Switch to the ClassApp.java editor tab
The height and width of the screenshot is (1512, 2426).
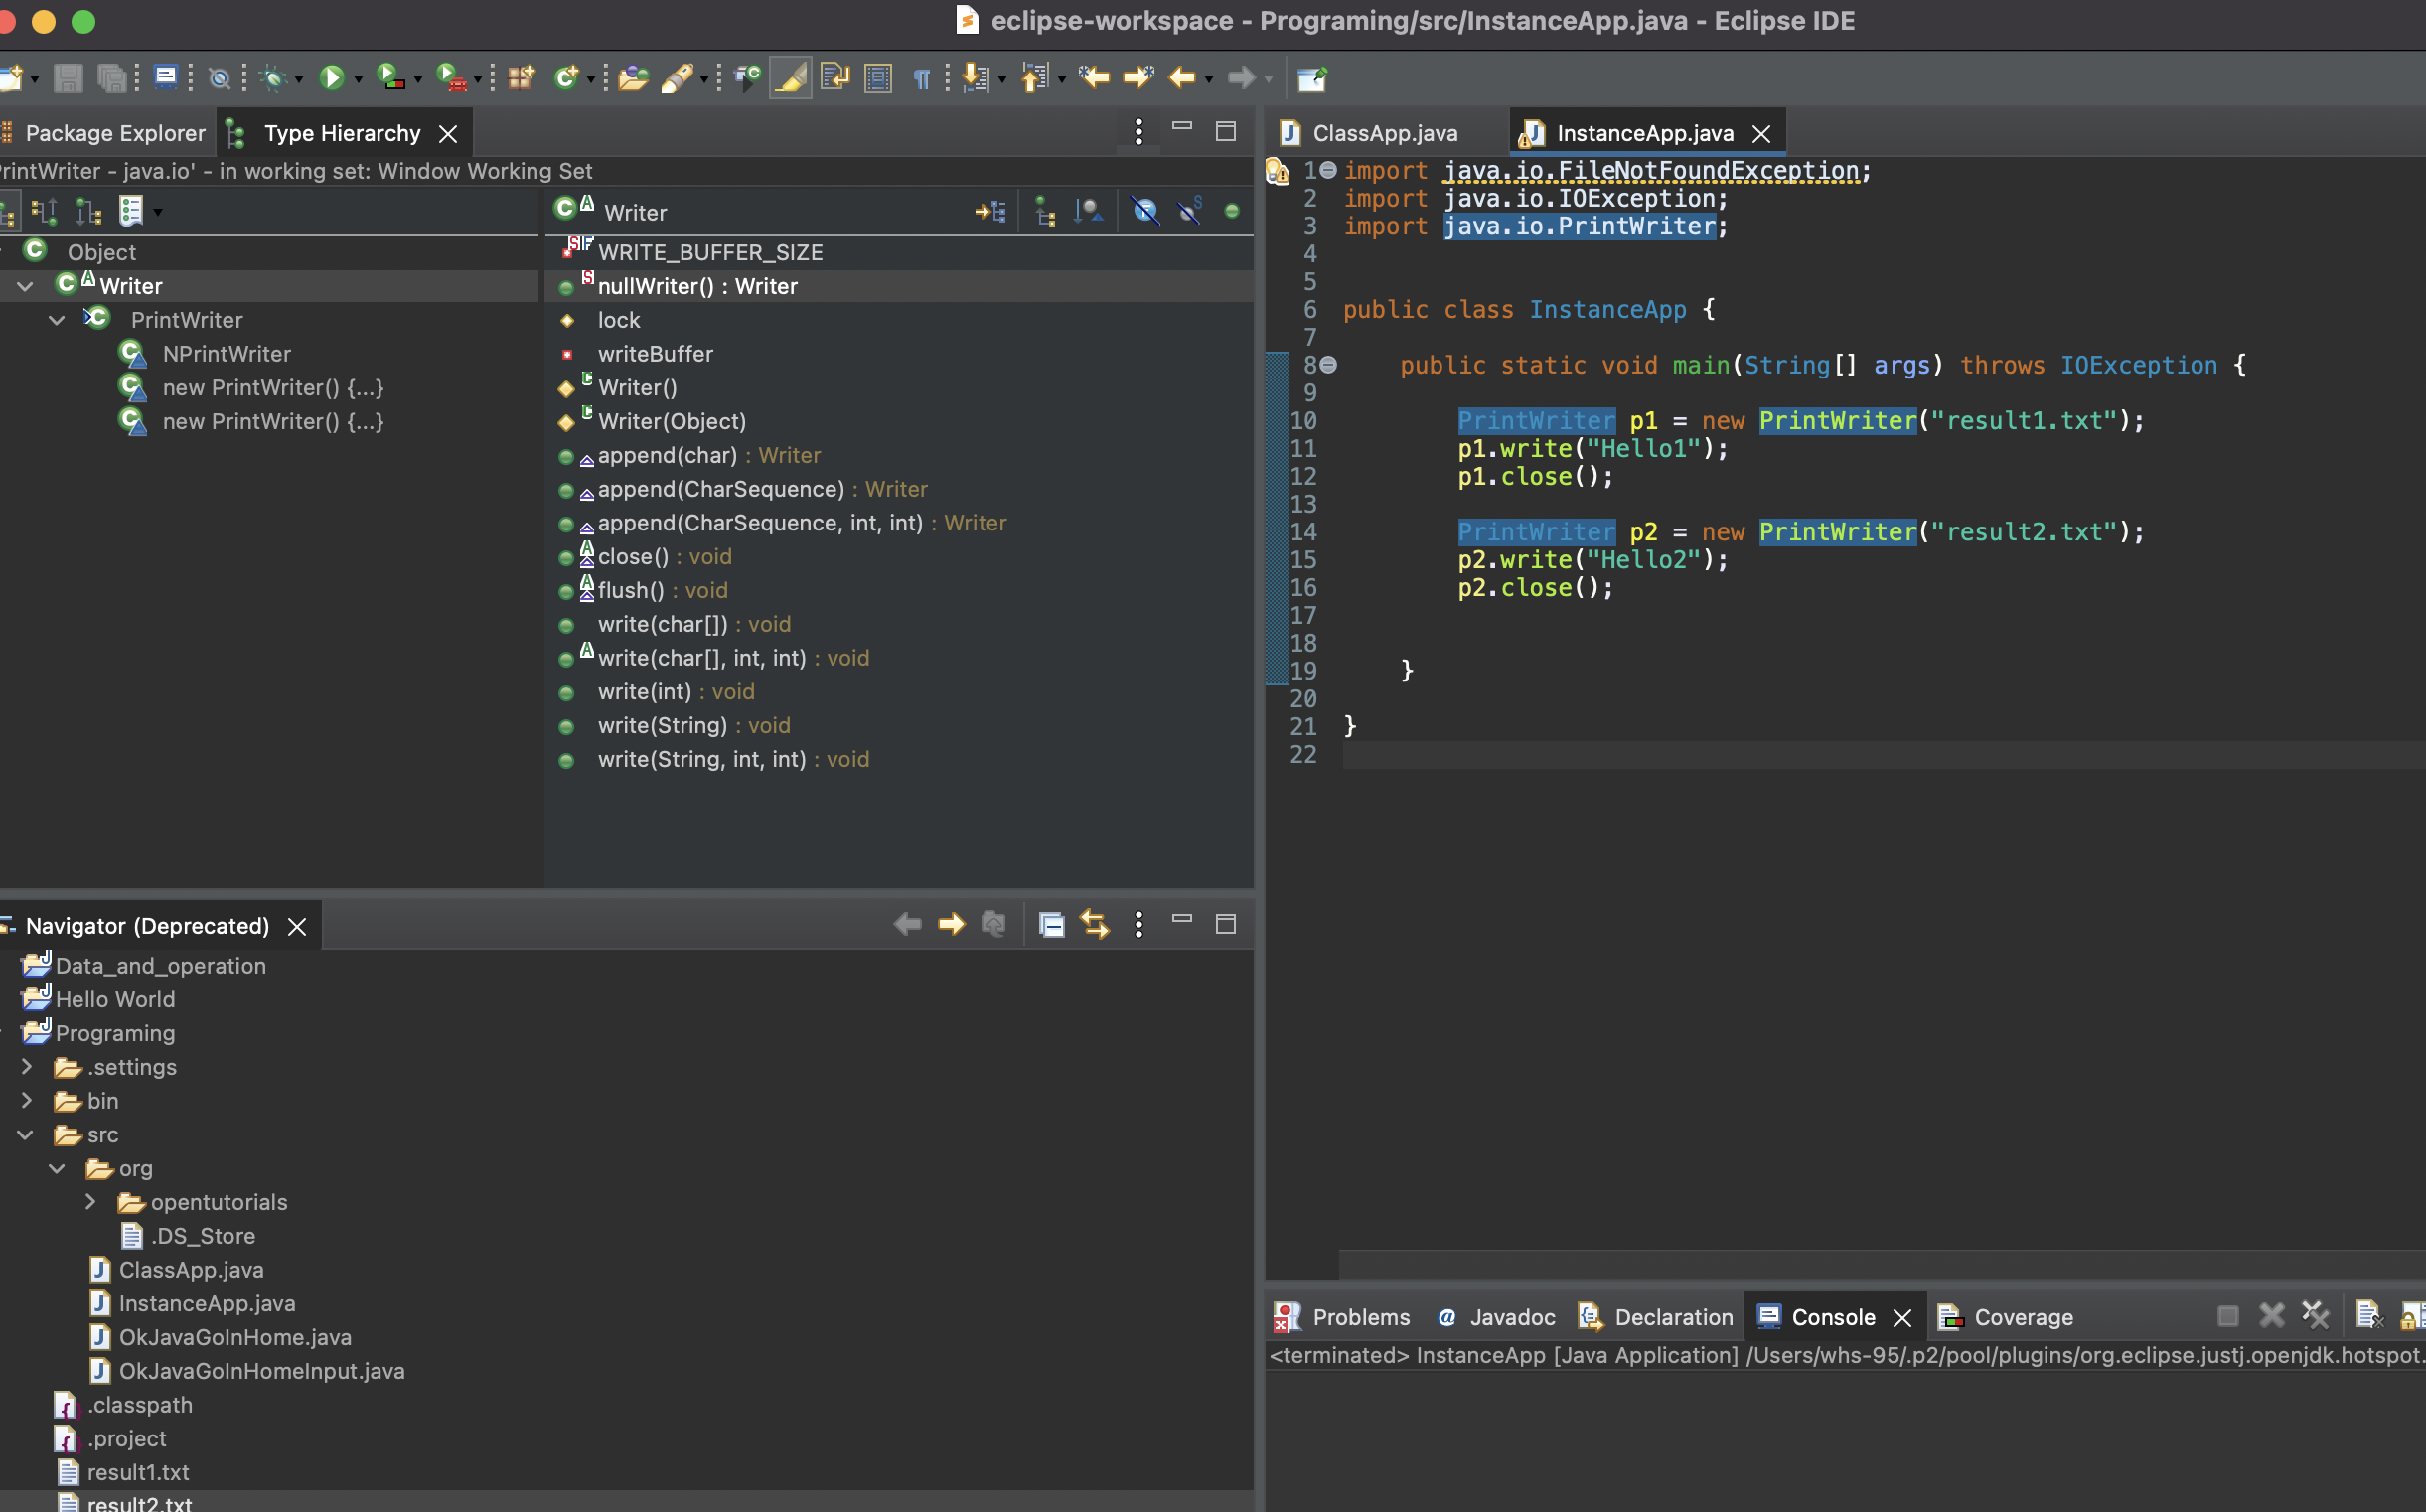pos(1384,133)
